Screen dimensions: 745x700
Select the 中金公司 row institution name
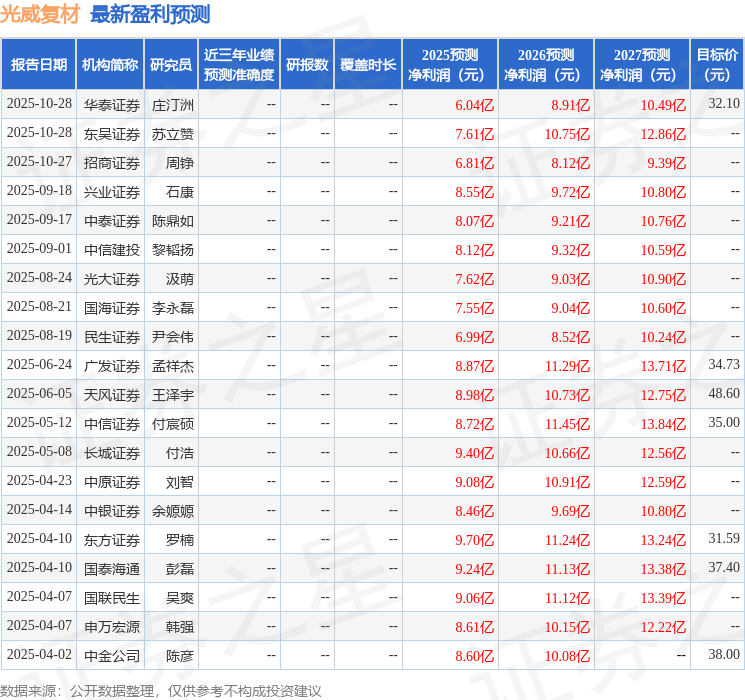[111, 656]
